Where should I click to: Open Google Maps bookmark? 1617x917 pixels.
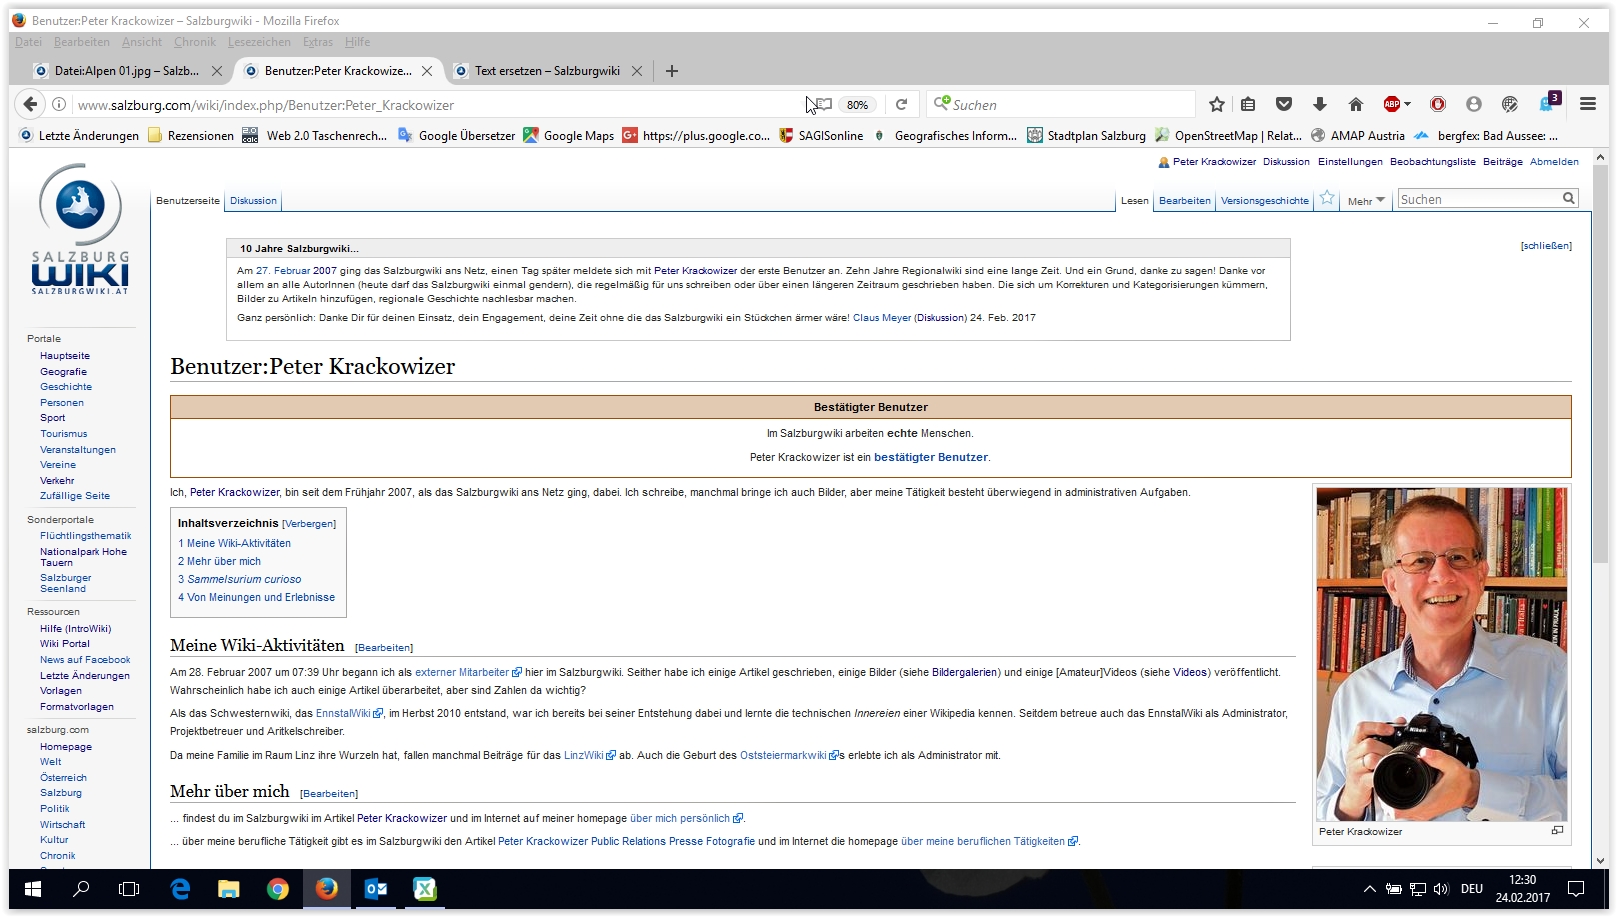[569, 136]
